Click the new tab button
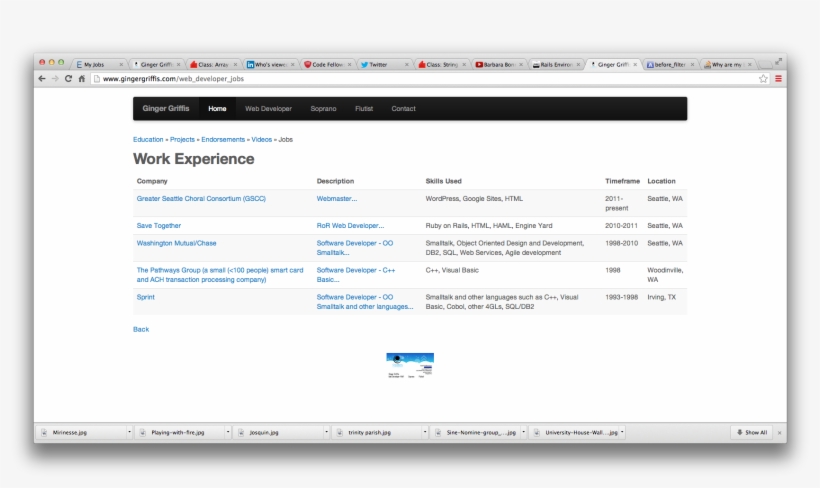 [x=765, y=64]
